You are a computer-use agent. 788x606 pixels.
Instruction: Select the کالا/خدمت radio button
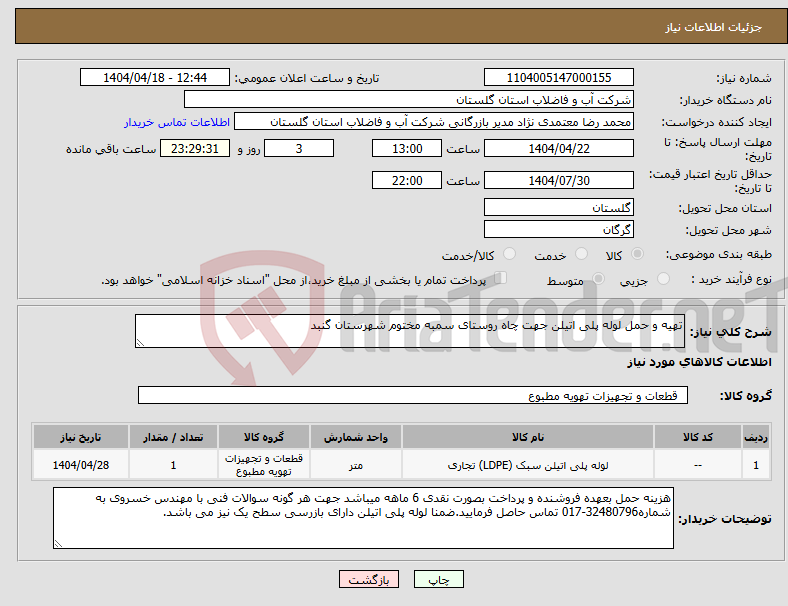510,254
